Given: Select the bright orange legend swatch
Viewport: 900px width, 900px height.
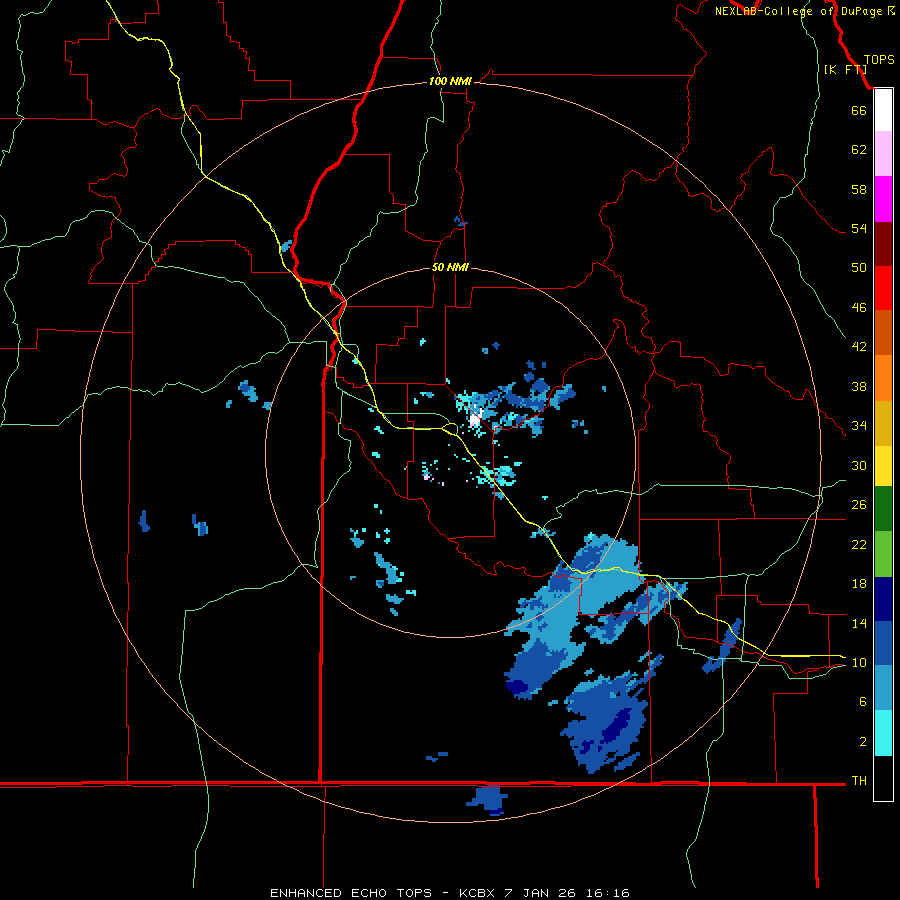Looking at the screenshot, I should (883, 378).
